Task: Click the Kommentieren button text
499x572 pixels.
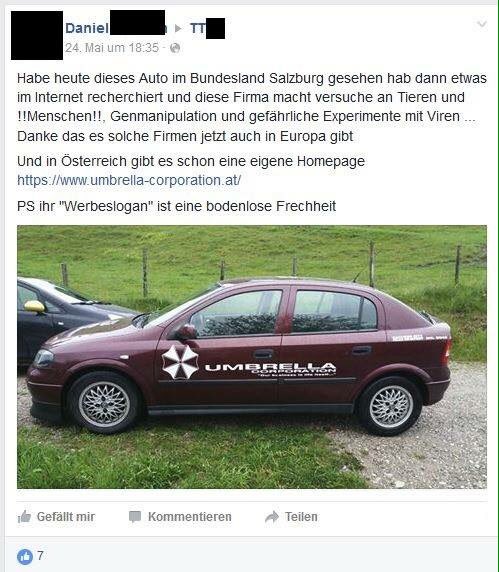Action: 190,517
